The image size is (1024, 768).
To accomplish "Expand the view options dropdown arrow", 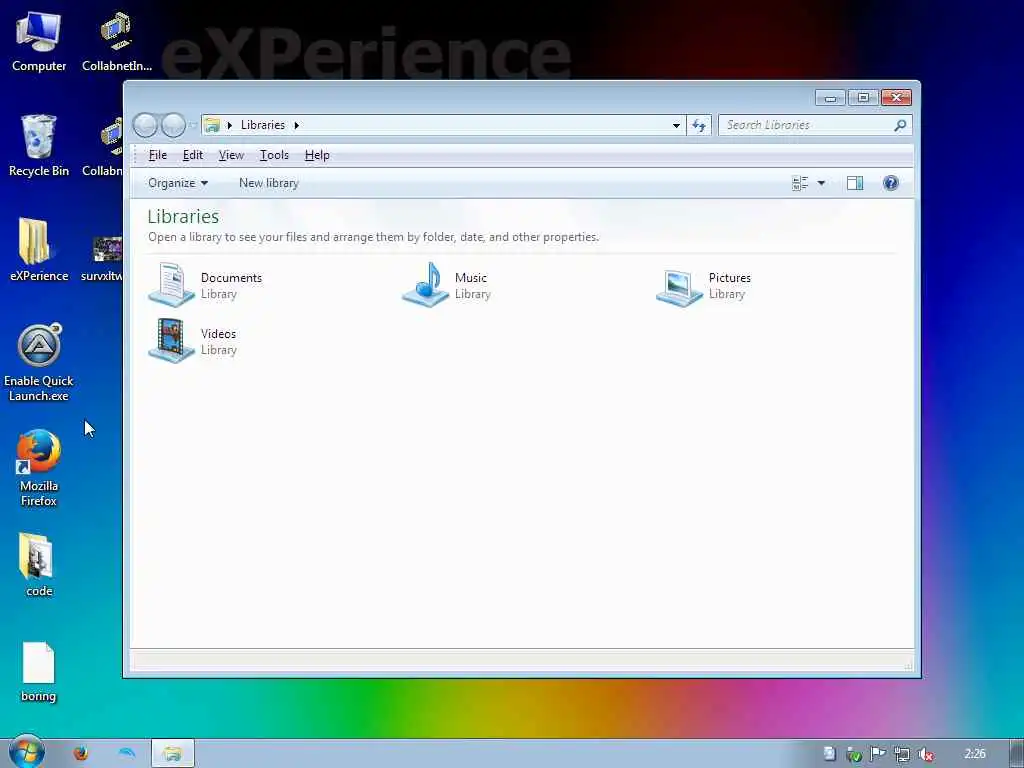I will [x=821, y=184].
